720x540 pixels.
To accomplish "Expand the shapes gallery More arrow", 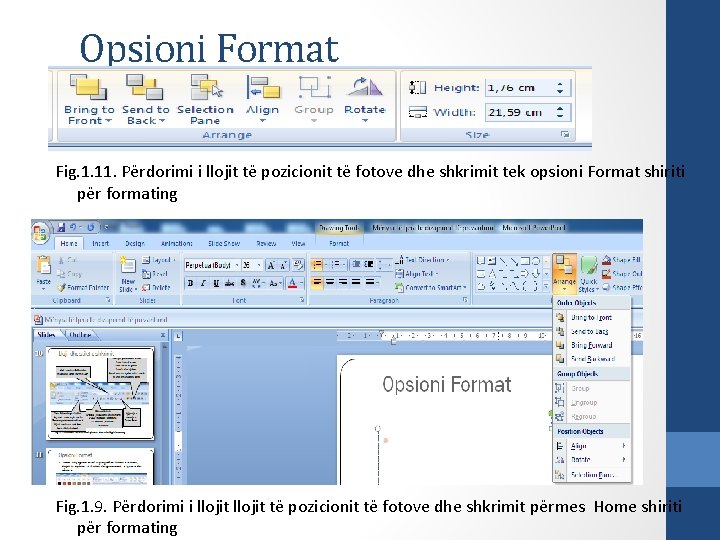I will pos(546,287).
